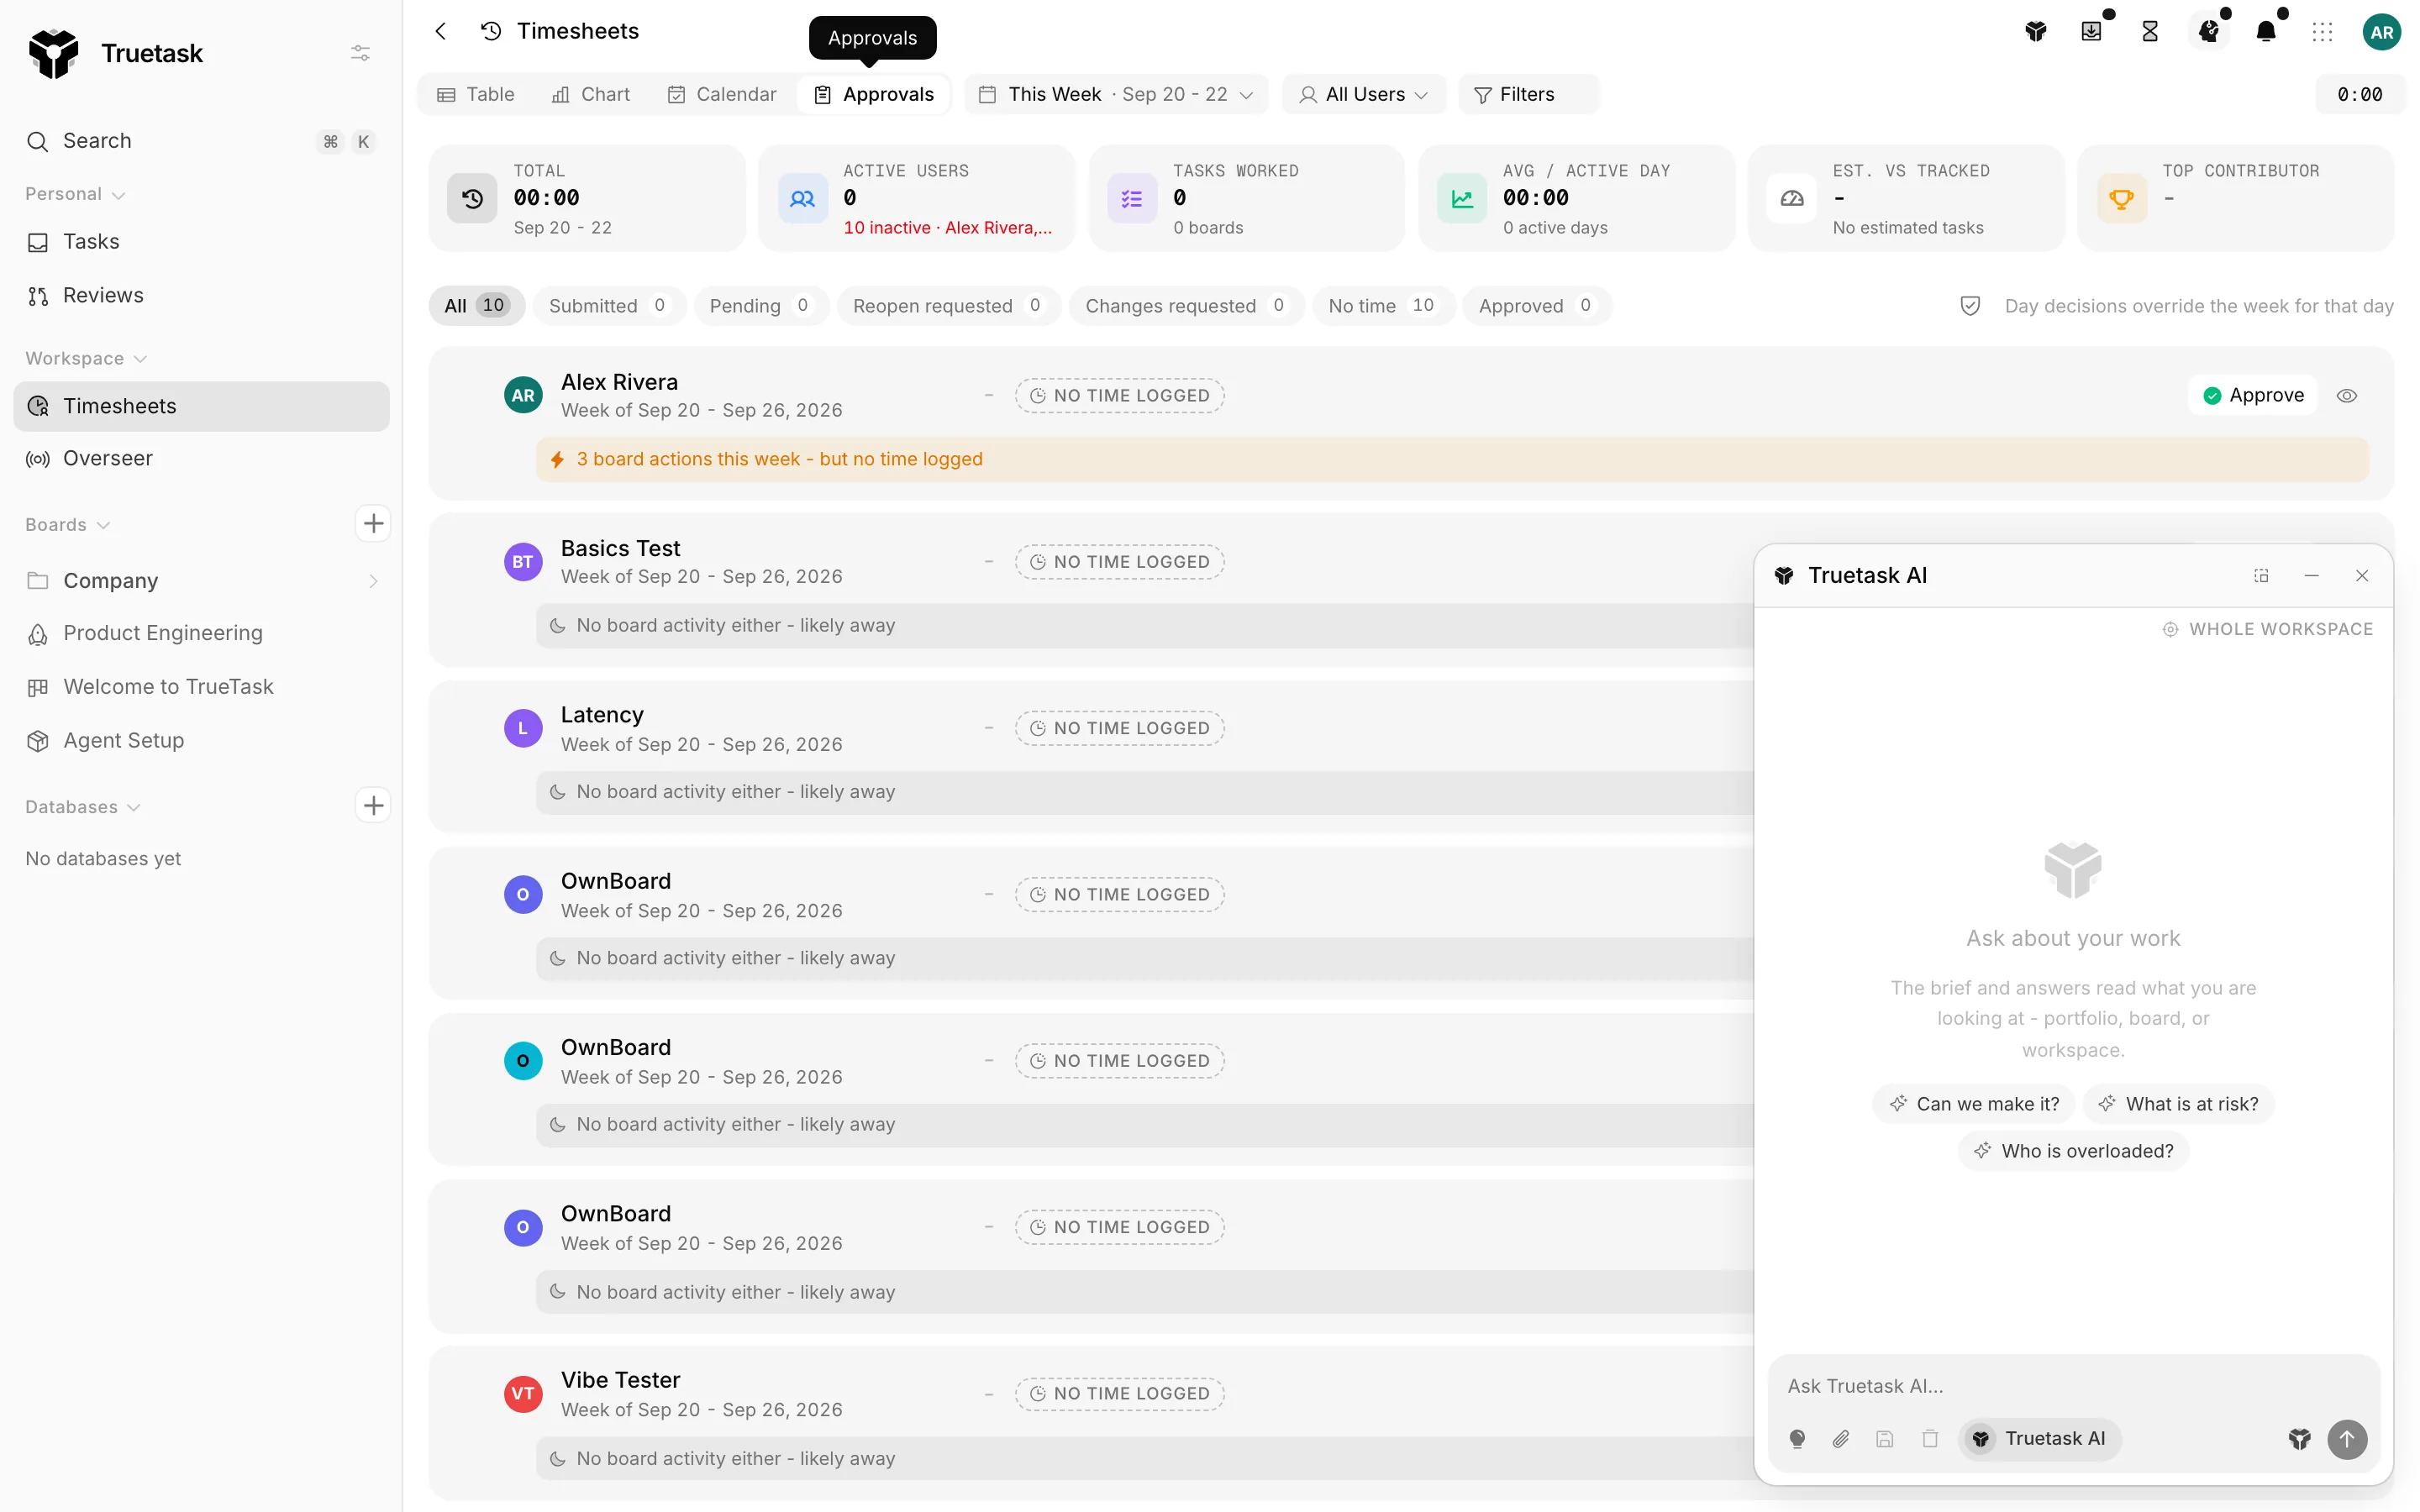Click the Ask Truetask AI input field
Viewport: 2420px width, 1512px height.
[x=2073, y=1386]
